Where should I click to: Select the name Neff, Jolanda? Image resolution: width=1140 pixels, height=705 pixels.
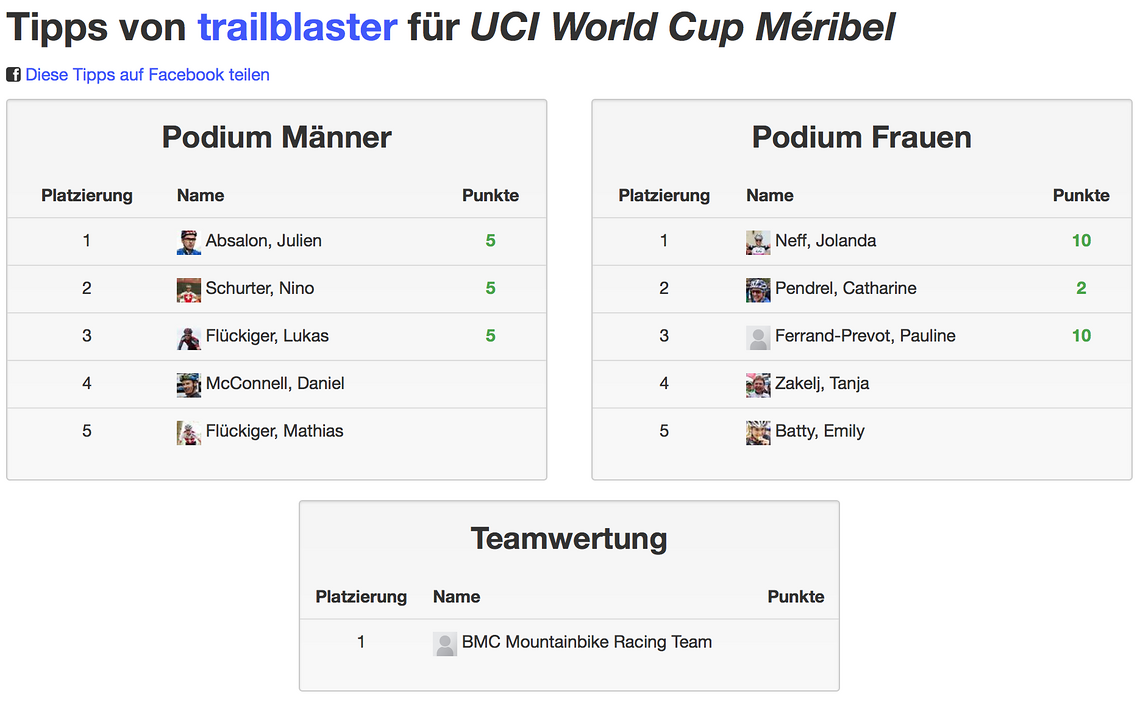(825, 241)
